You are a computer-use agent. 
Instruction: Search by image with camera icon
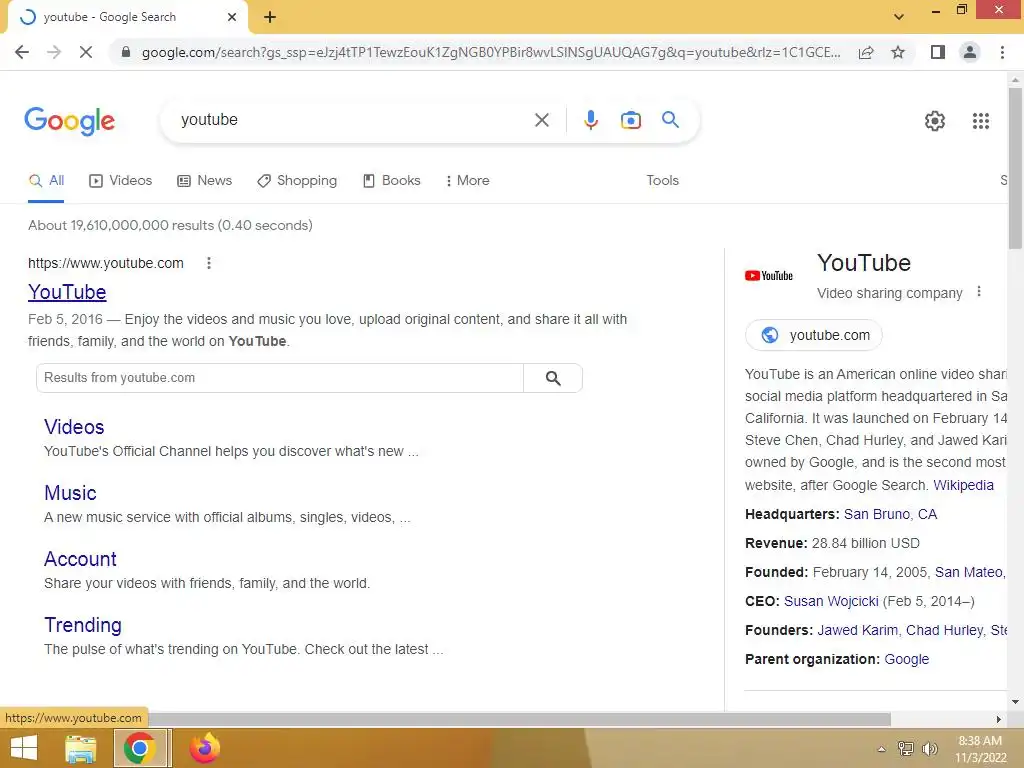(630, 120)
